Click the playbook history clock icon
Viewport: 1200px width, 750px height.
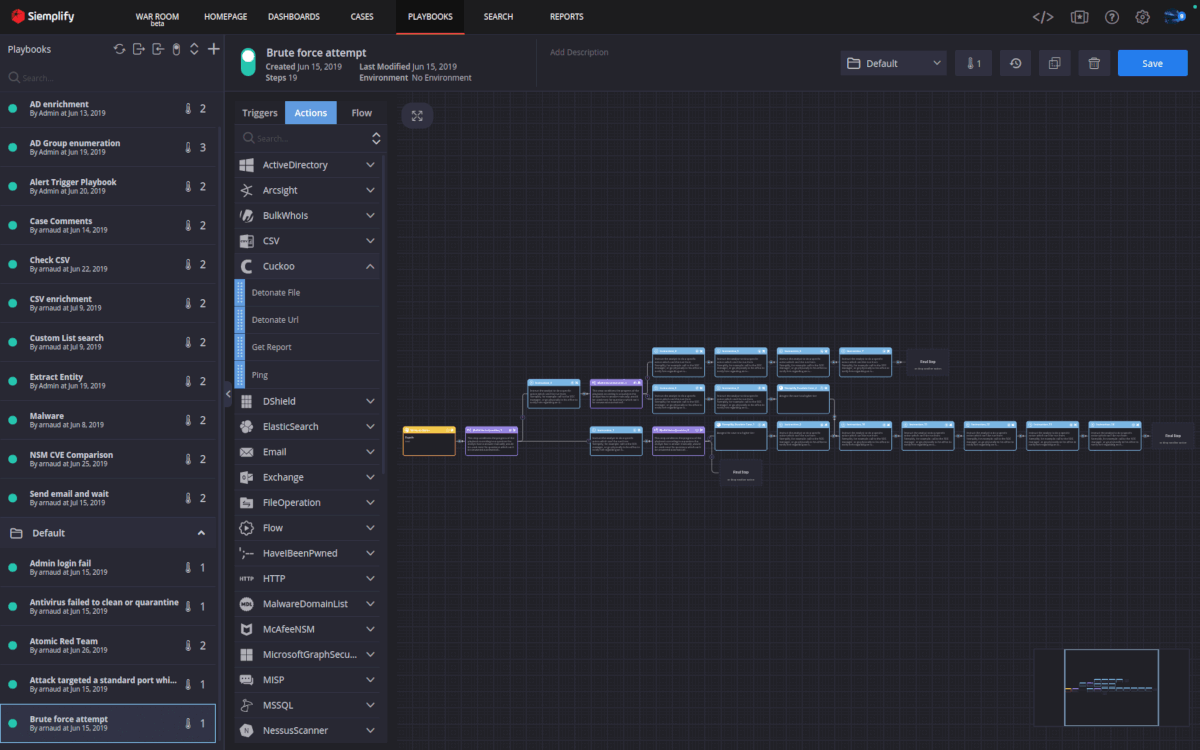click(x=1015, y=63)
